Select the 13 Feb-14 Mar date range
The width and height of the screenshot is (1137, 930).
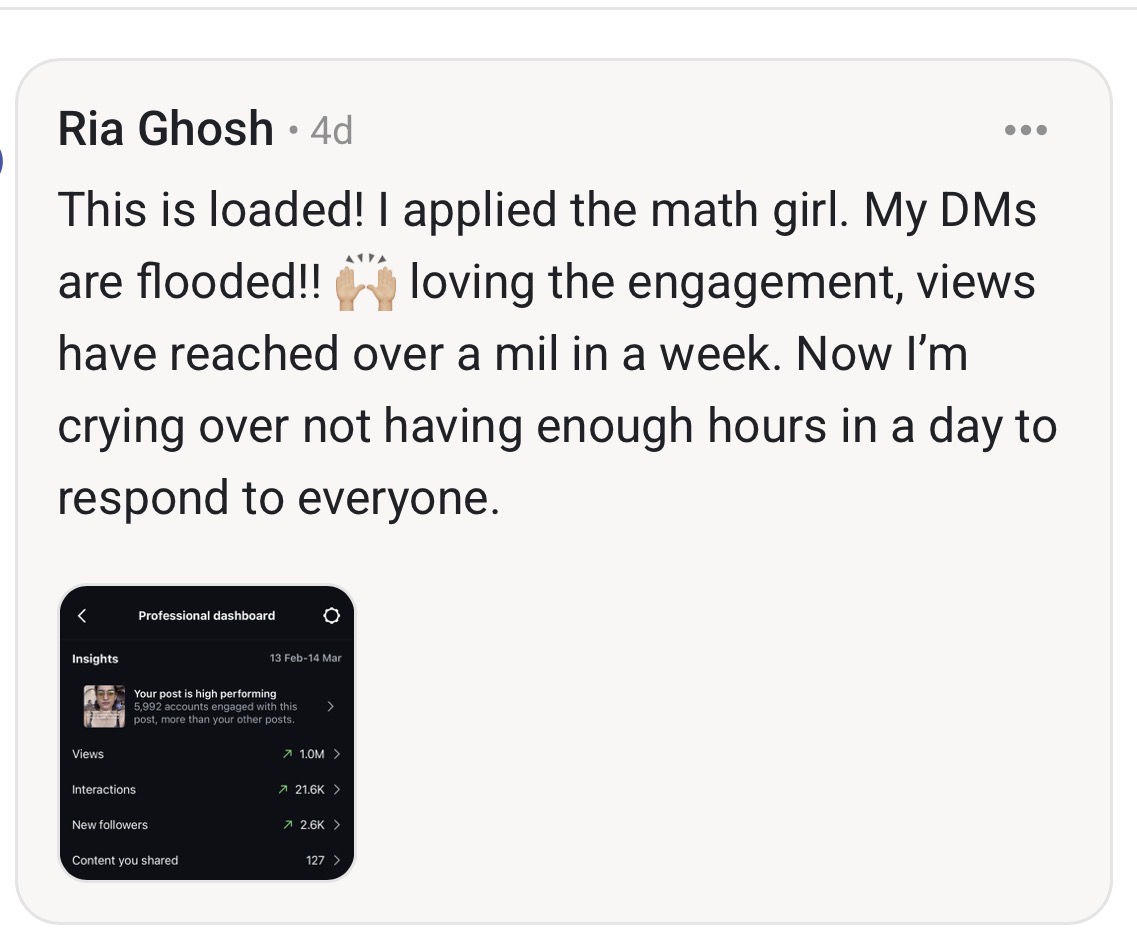tap(305, 659)
